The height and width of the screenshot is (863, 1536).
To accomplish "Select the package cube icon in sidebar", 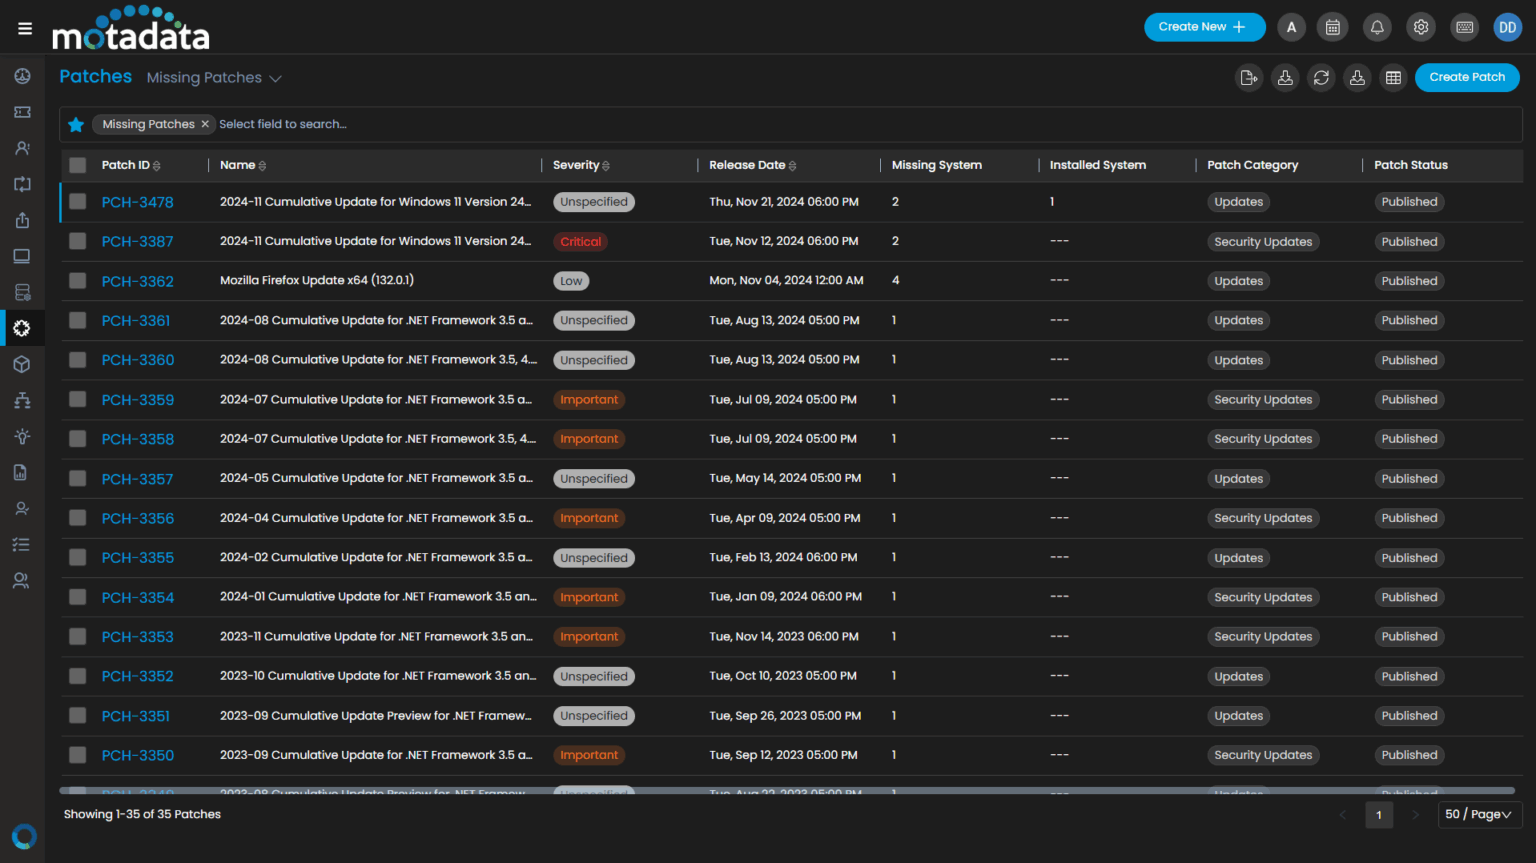I will 21,364.
